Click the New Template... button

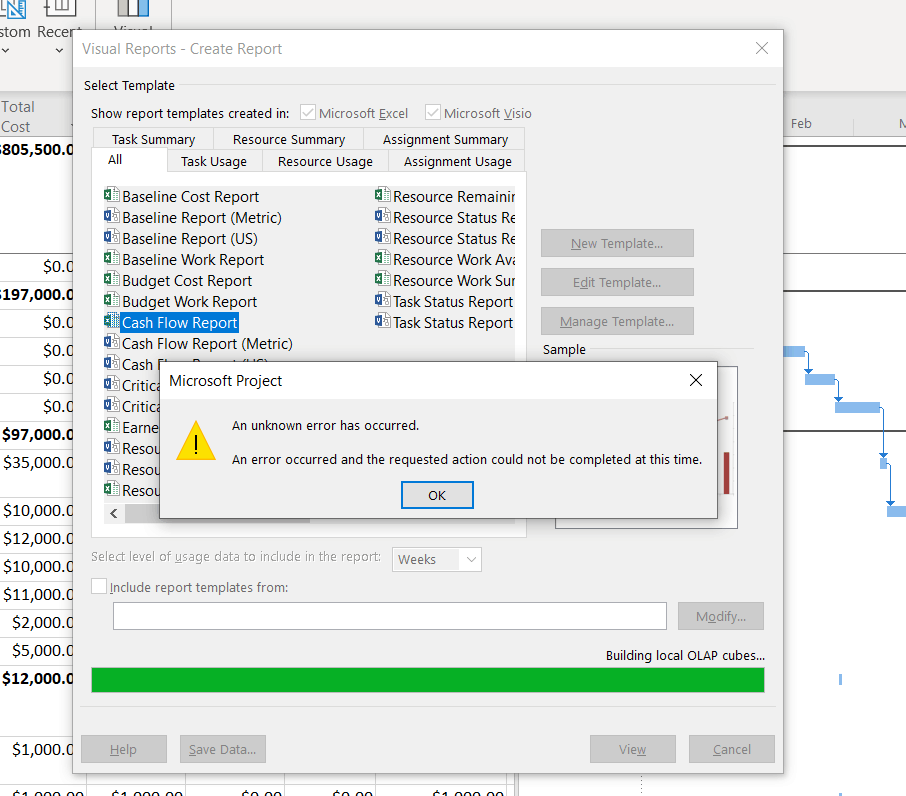click(617, 243)
